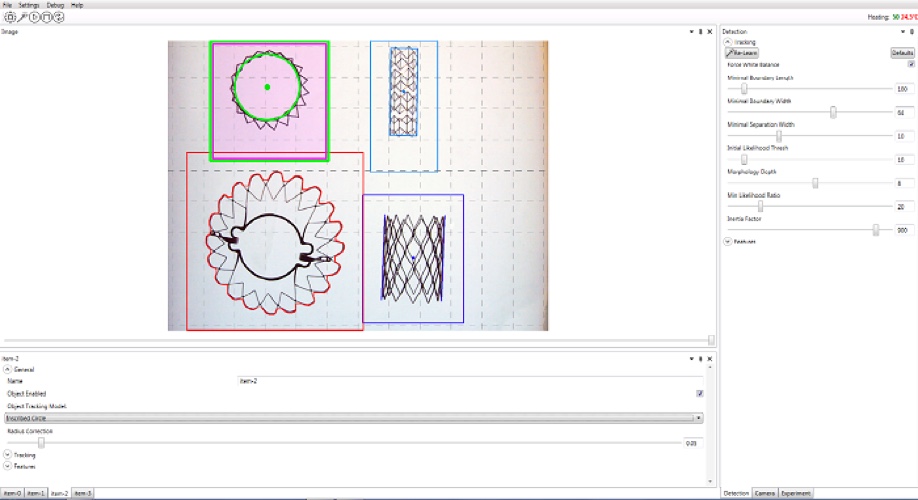Toggle Force White Balance checkbox
Image resolution: width=918 pixels, height=500 pixels.
coord(910,64)
